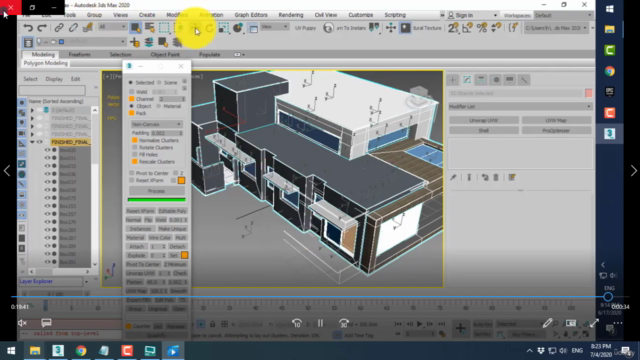Open the Customize menu

[360, 15]
